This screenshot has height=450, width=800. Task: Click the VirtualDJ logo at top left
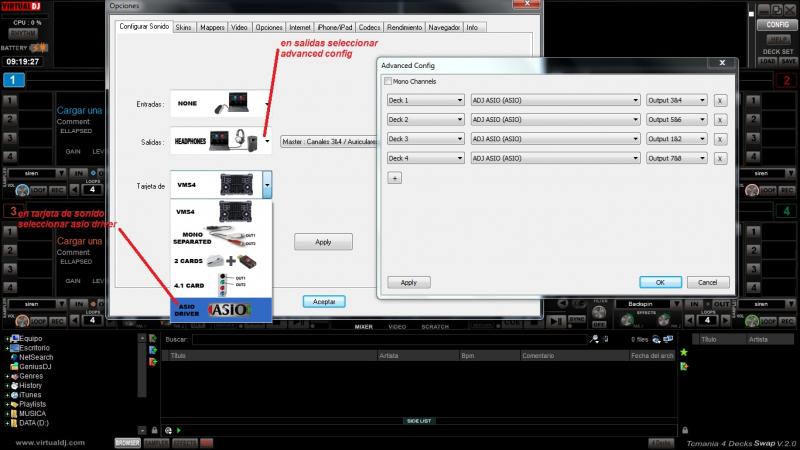pyautogui.click(x=21, y=6)
